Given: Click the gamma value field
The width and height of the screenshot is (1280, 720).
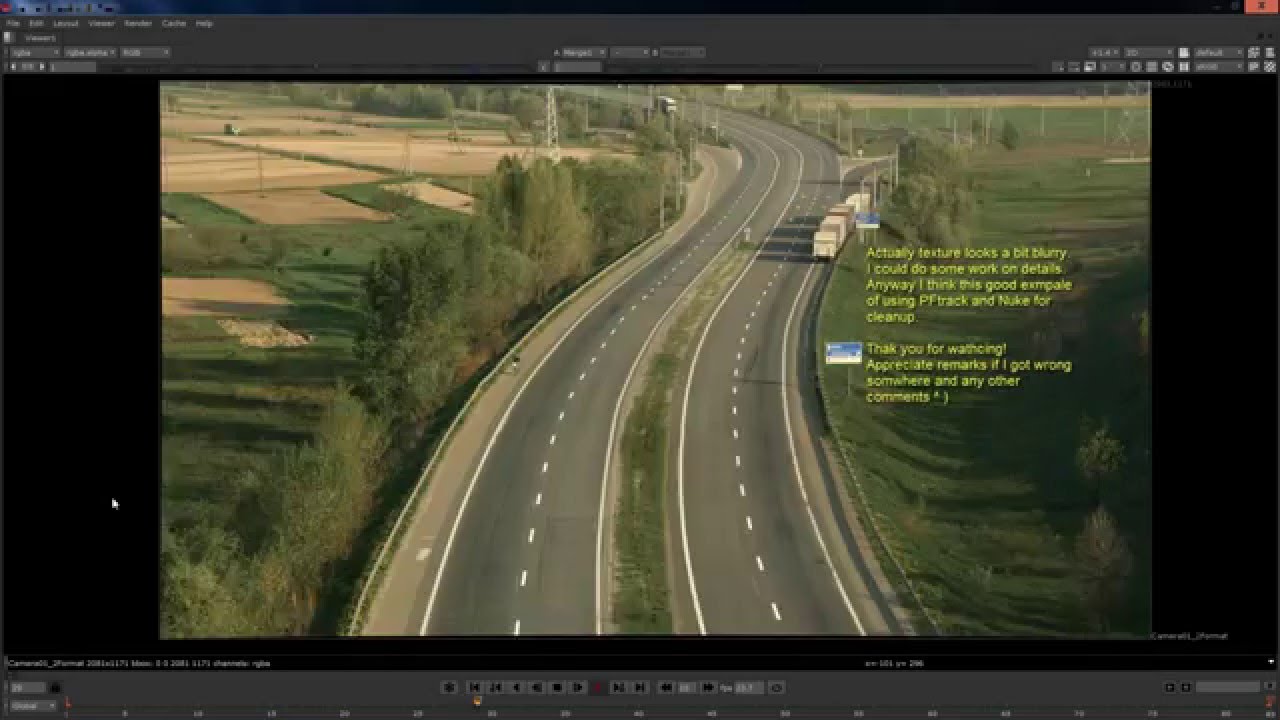Looking at the screenshot, I should [x=578, y=67].
